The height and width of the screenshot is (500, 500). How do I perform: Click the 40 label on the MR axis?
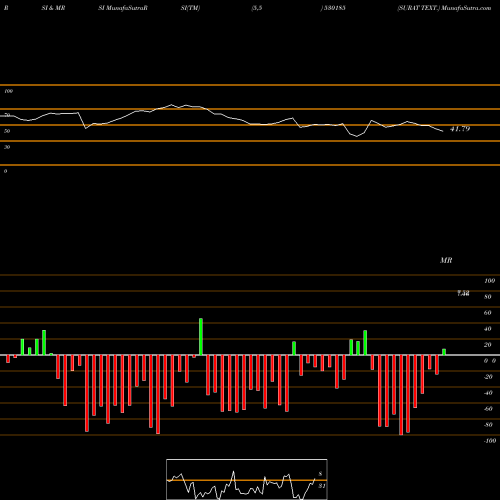click(488, 329)
